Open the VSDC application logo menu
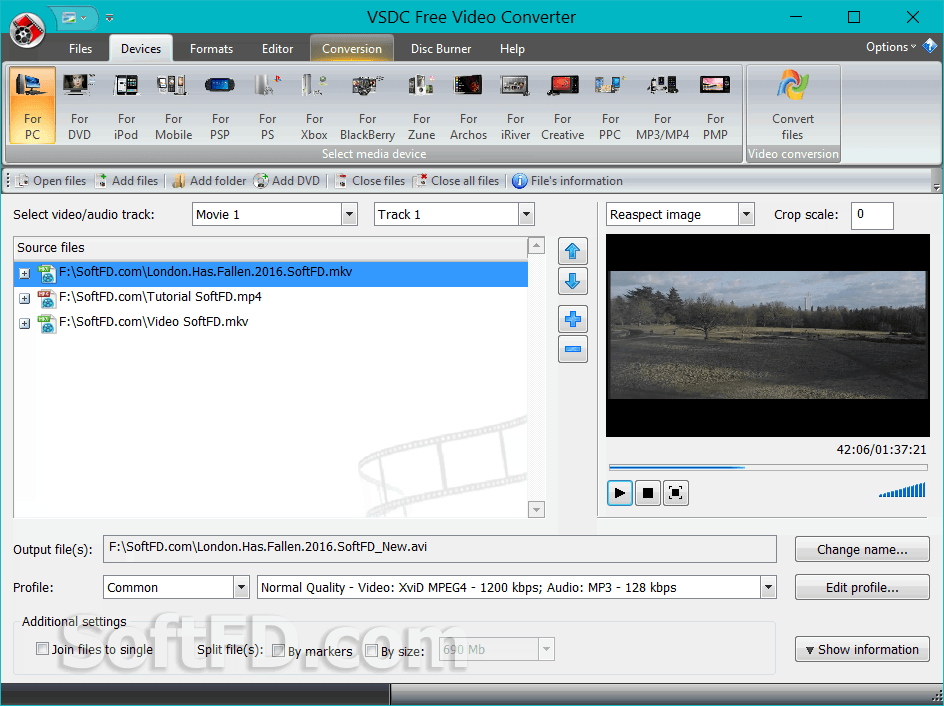Viewport: 944px width, 706px height. tap(28, 28)
